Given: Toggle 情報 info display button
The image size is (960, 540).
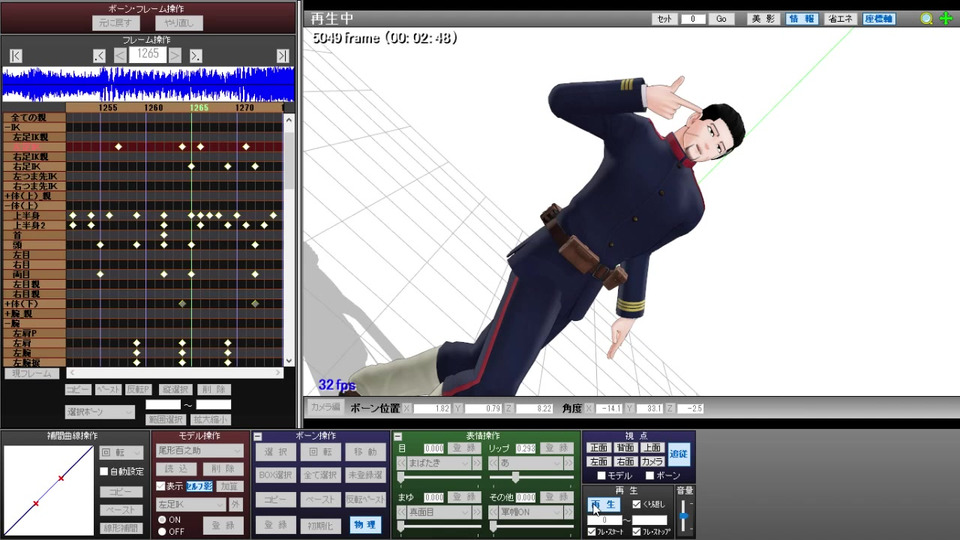Looking at the screenshot, I should (801, 19).
